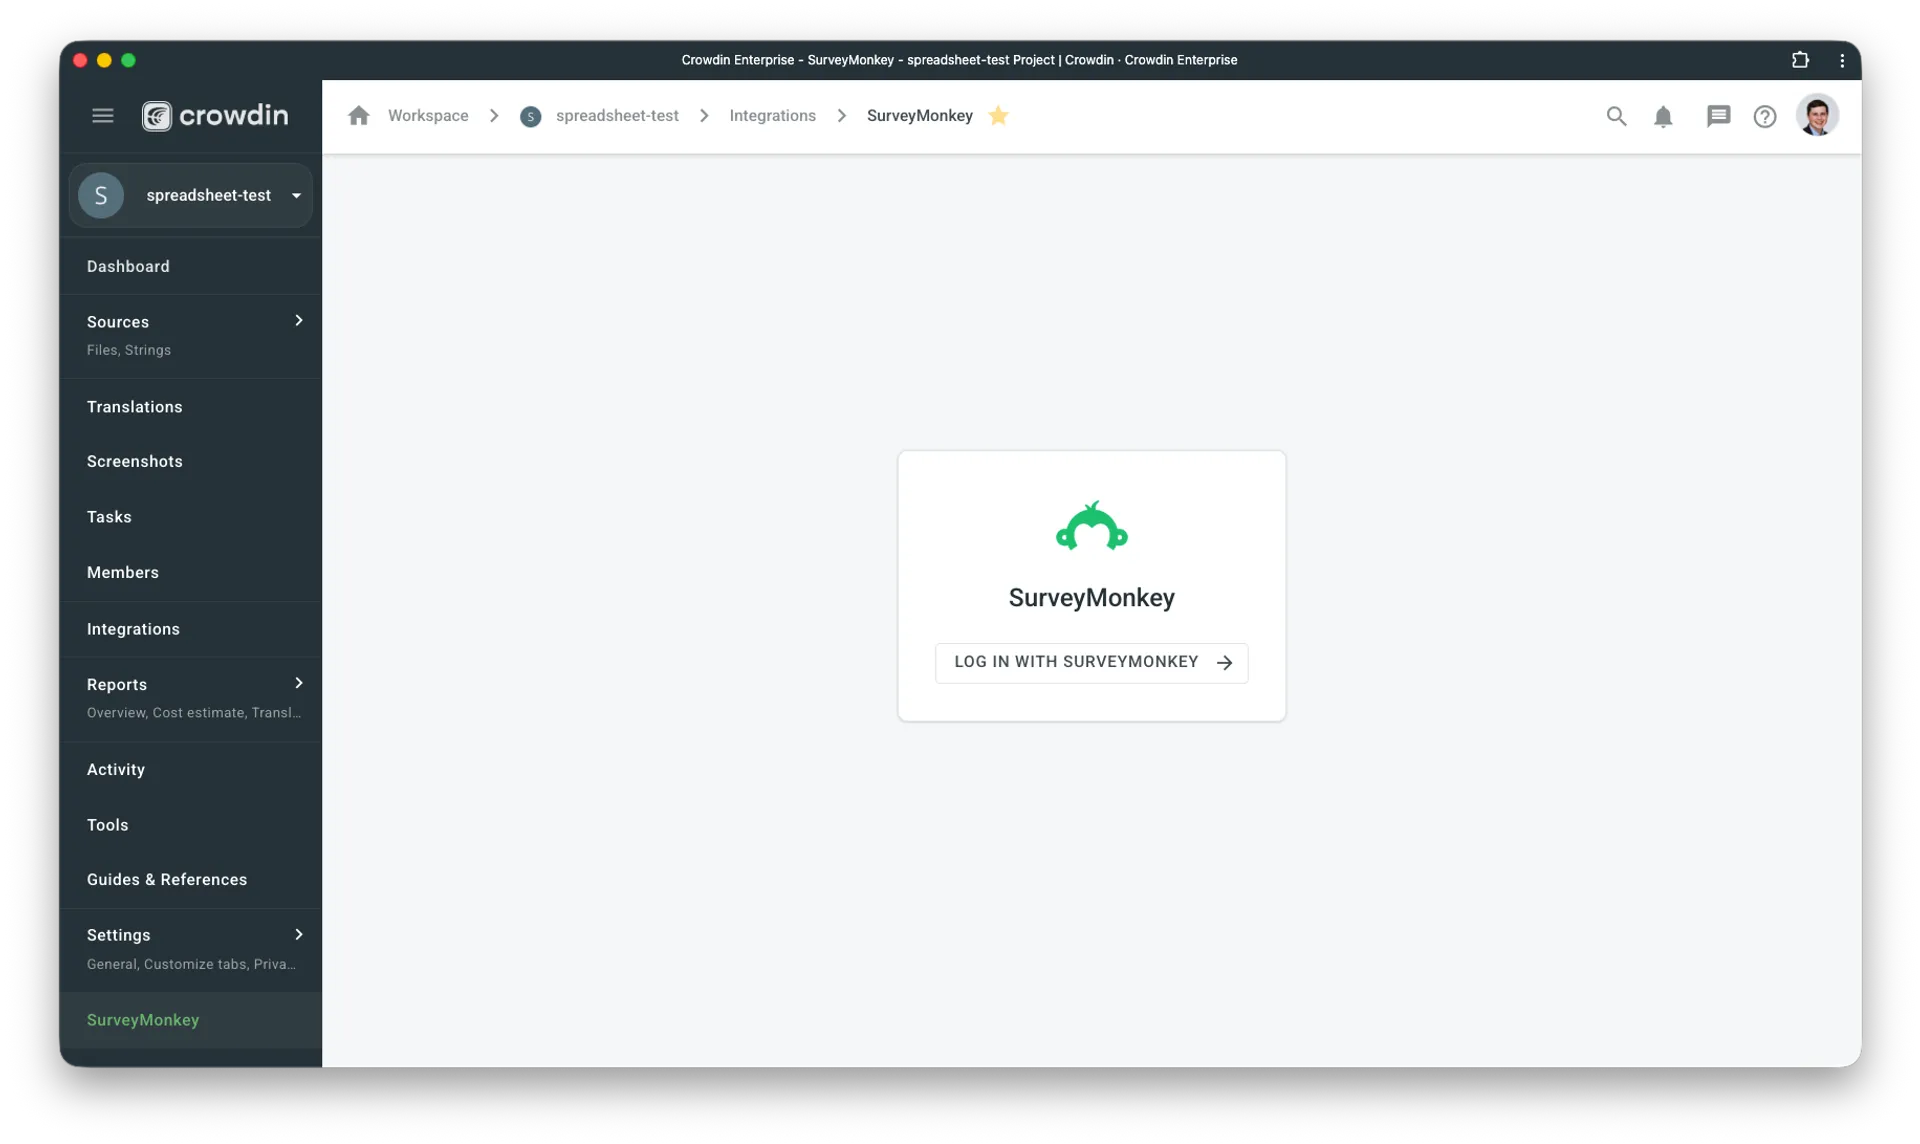Click the Crowdin logo
The image size is (1920, 1144).
point(214,115)
